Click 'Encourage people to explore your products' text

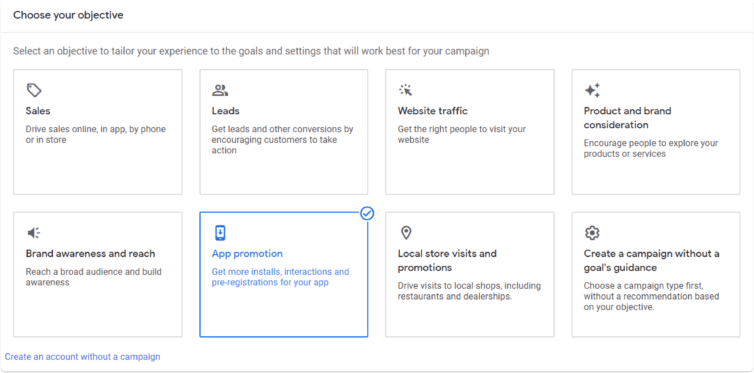[651, 149]
